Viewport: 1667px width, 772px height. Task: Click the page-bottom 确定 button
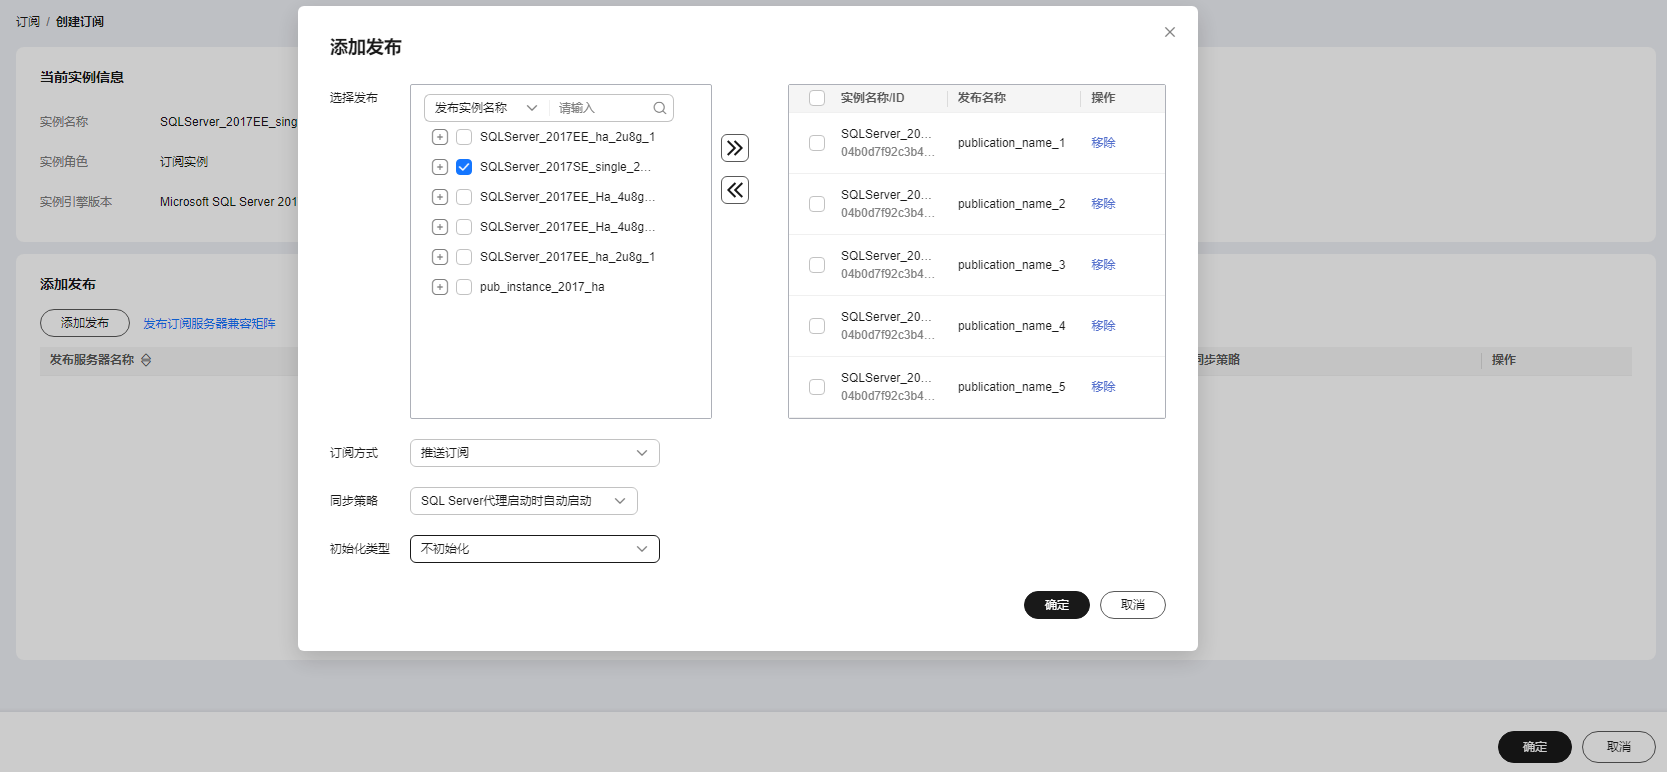pyautogui.click(x=1535, y=747)
